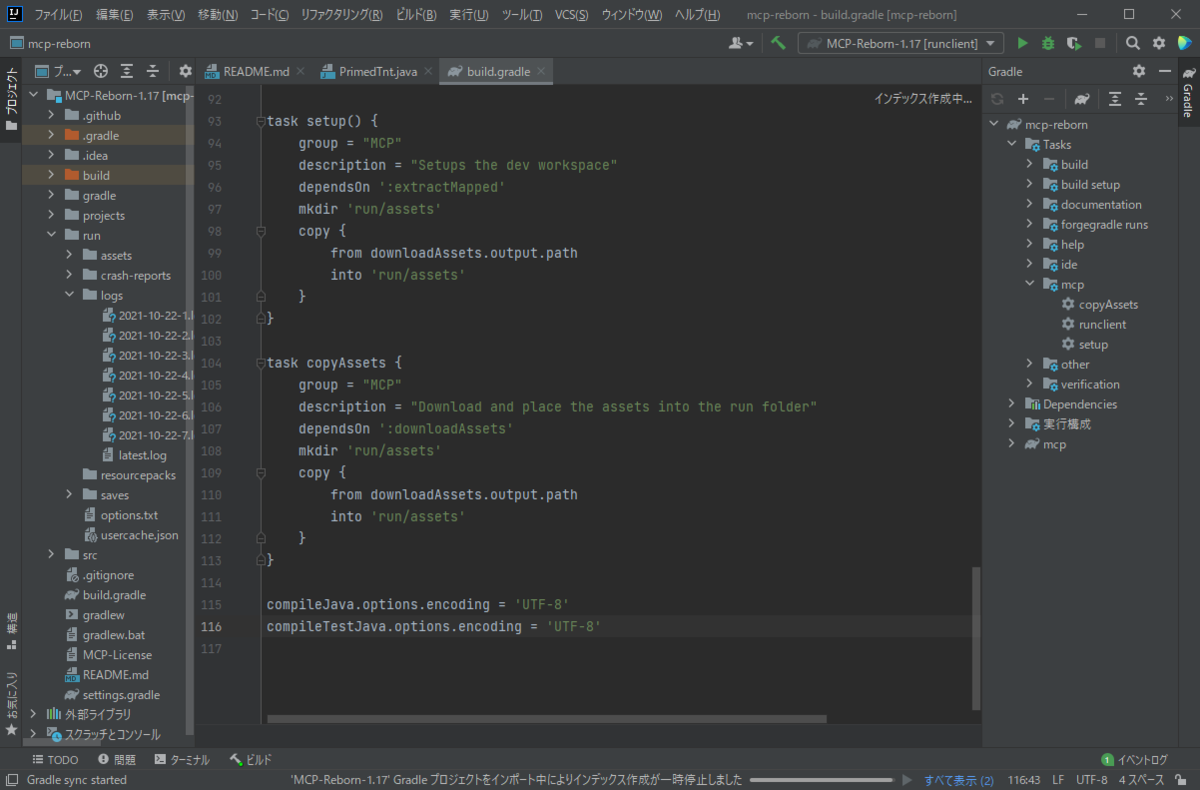This screenshot has height=790, width=1200.
Task: Open Project panel options gear
Action: (x=185, y=71)
